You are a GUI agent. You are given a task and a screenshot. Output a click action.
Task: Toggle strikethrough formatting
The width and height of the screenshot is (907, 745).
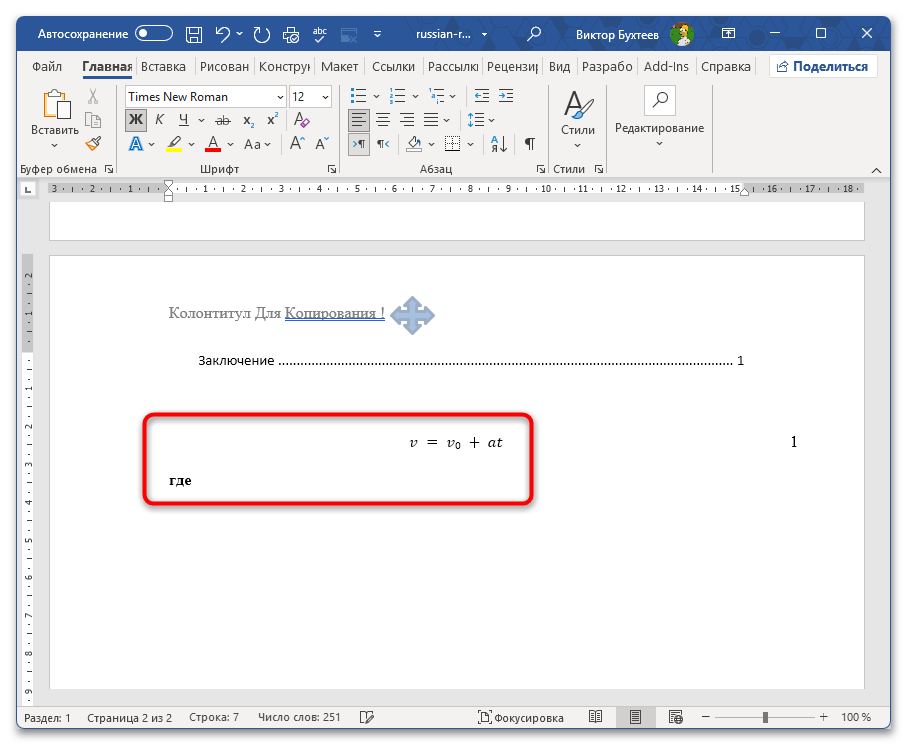point(223,120)
